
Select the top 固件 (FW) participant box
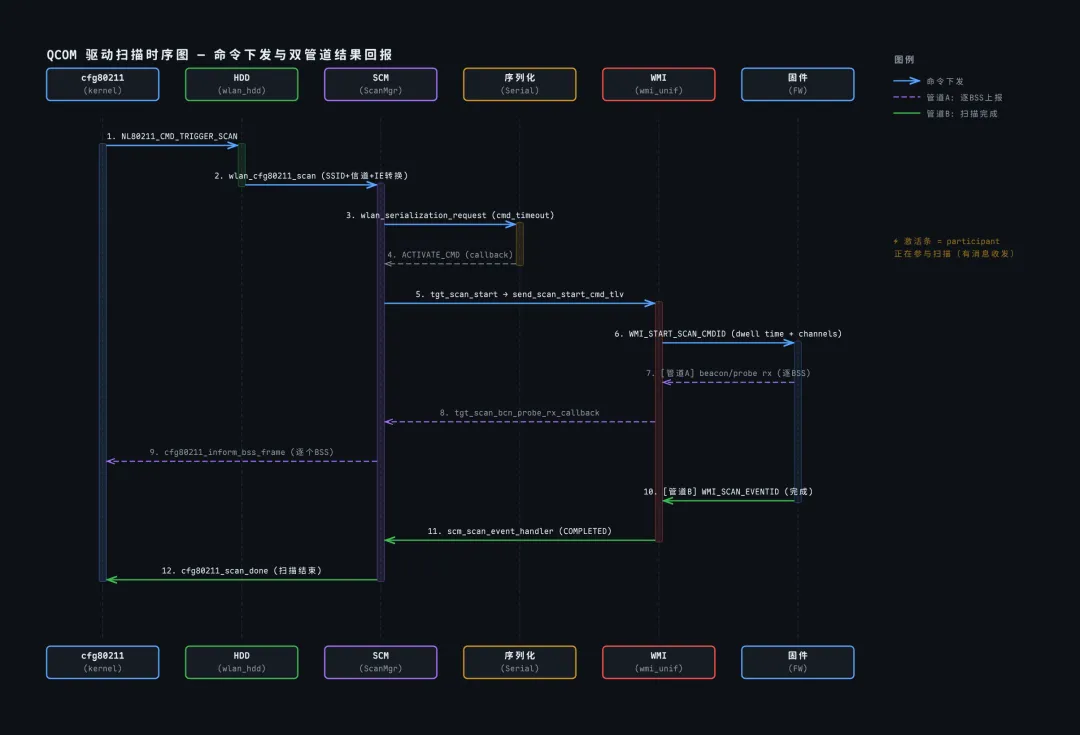[x=798, y=84]
